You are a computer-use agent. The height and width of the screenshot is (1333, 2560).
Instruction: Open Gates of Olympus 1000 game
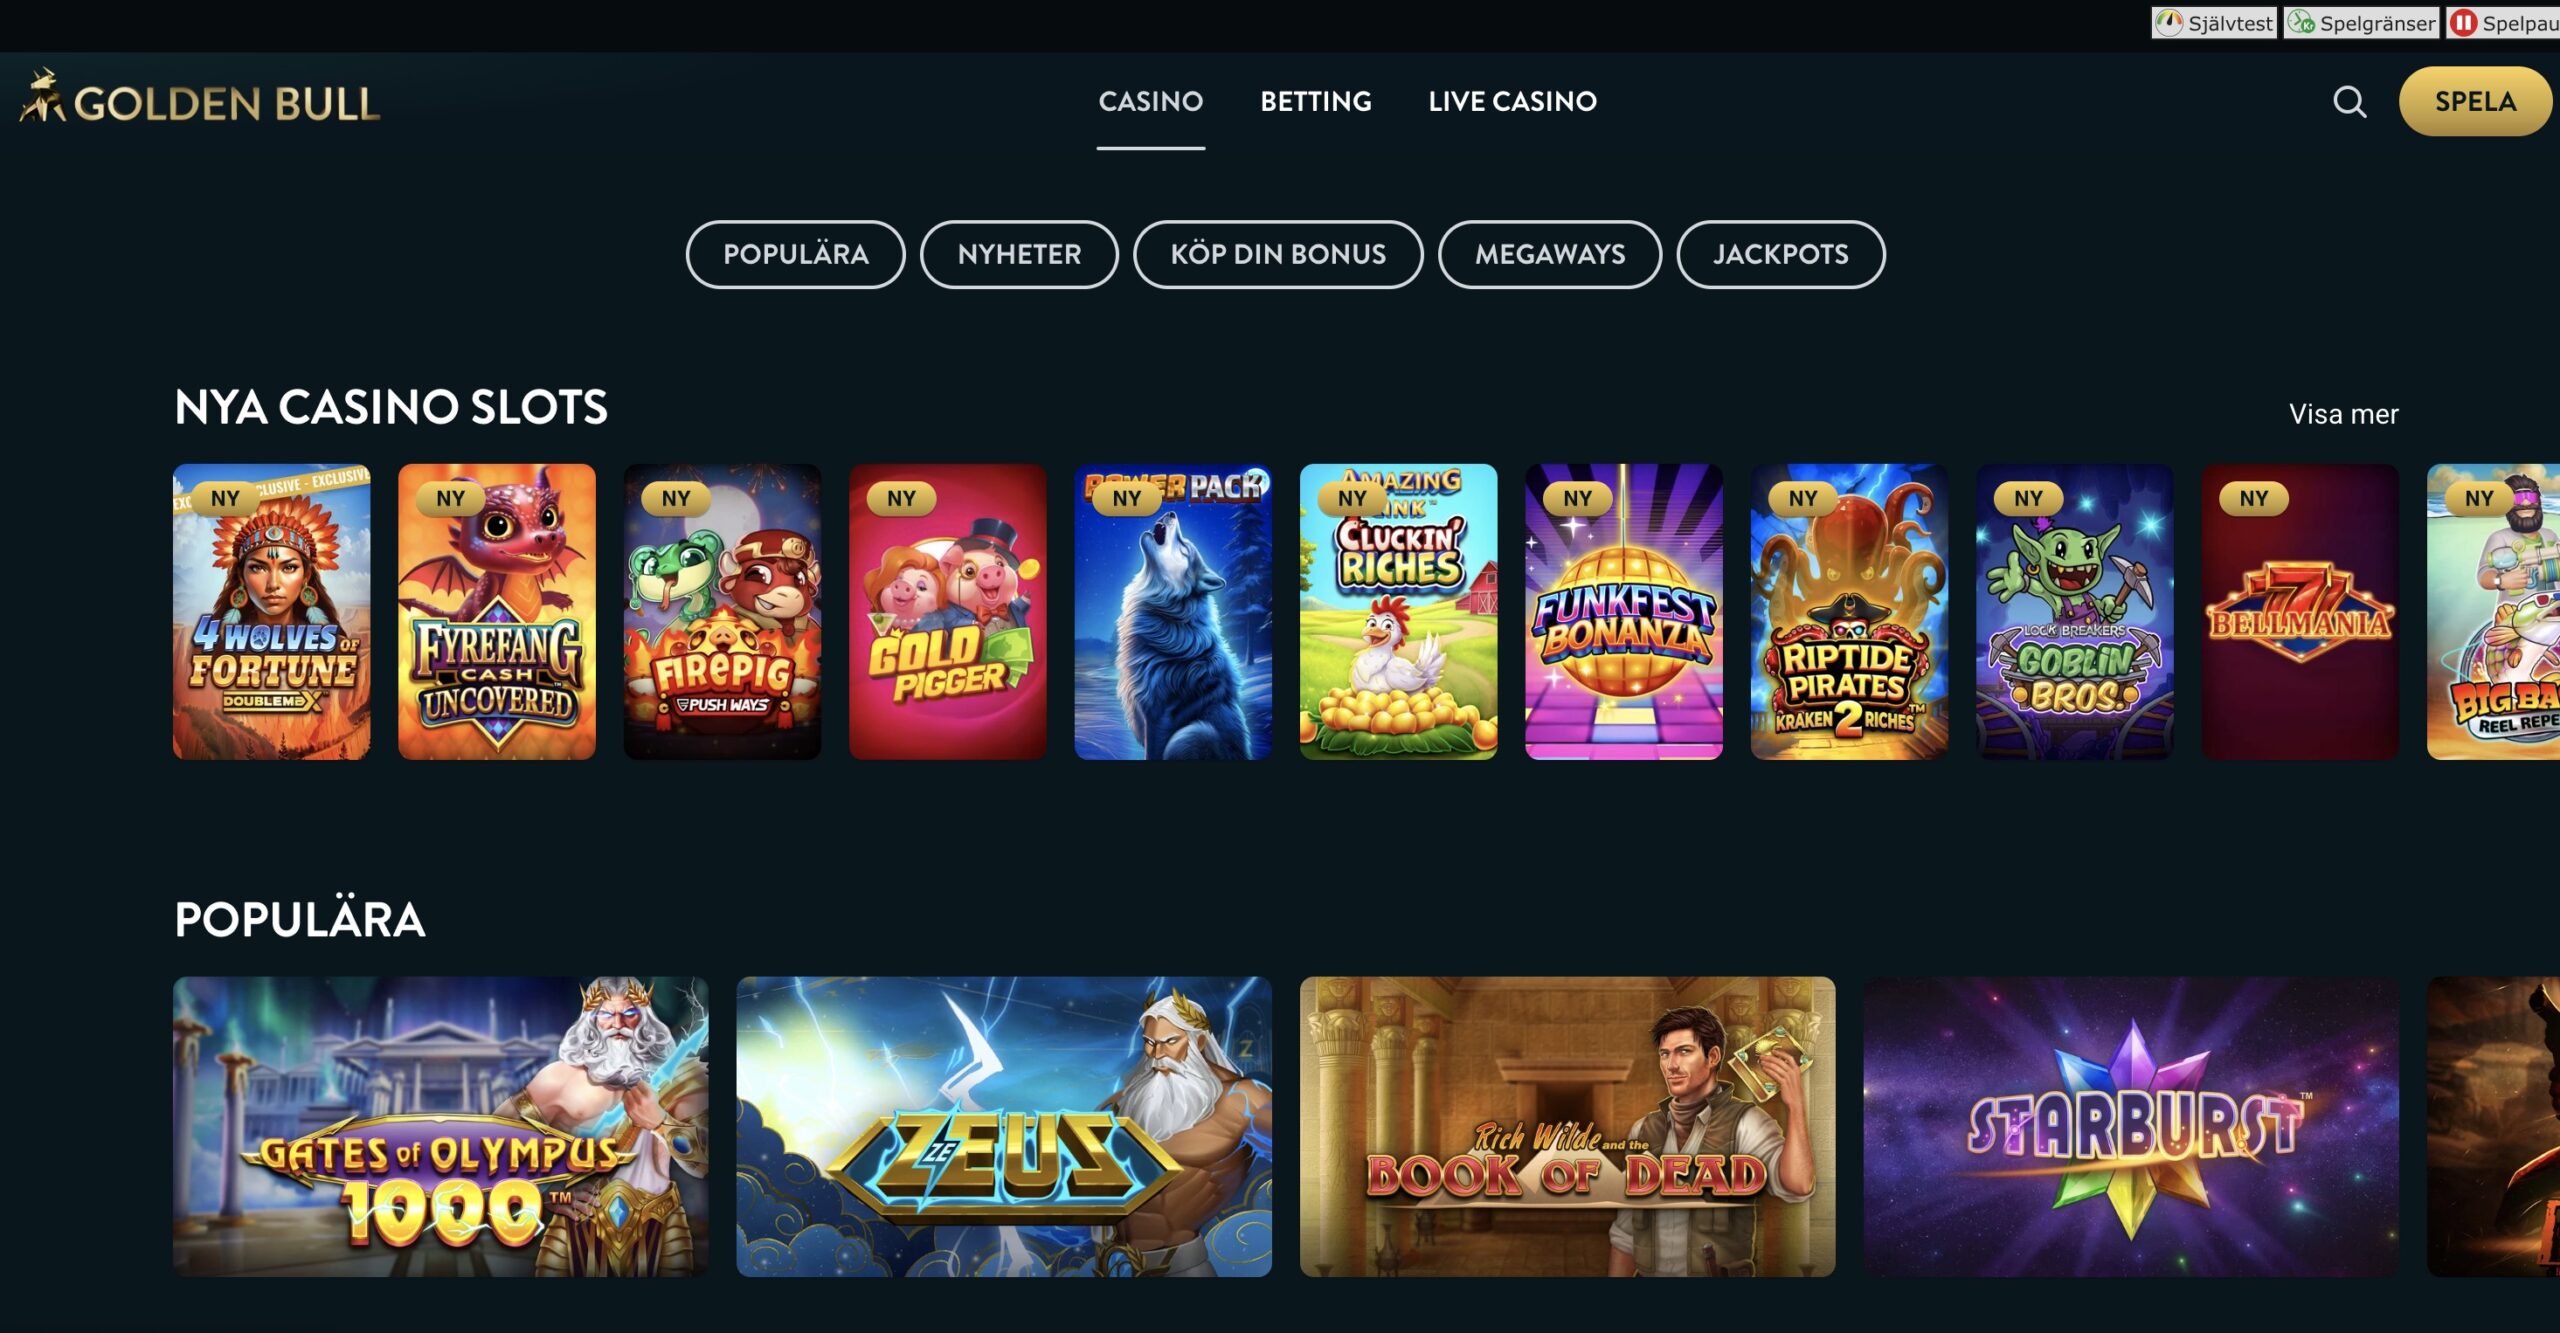click(440, 1126)
